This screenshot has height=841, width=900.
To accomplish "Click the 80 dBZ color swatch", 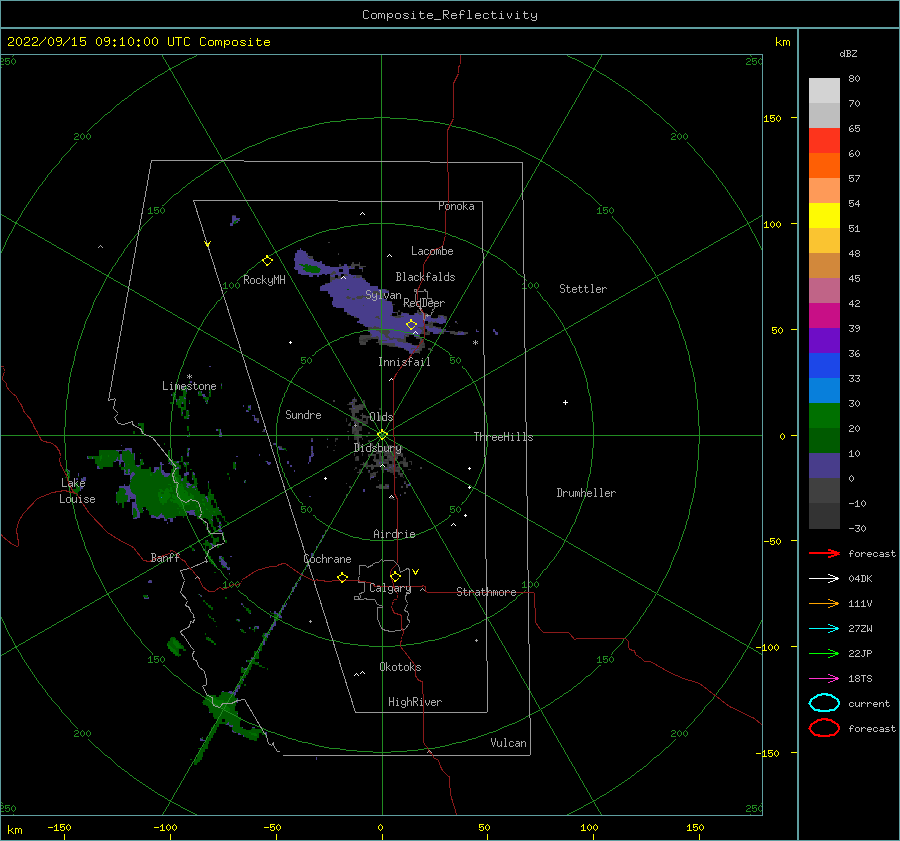I will (x=824, y=90).
